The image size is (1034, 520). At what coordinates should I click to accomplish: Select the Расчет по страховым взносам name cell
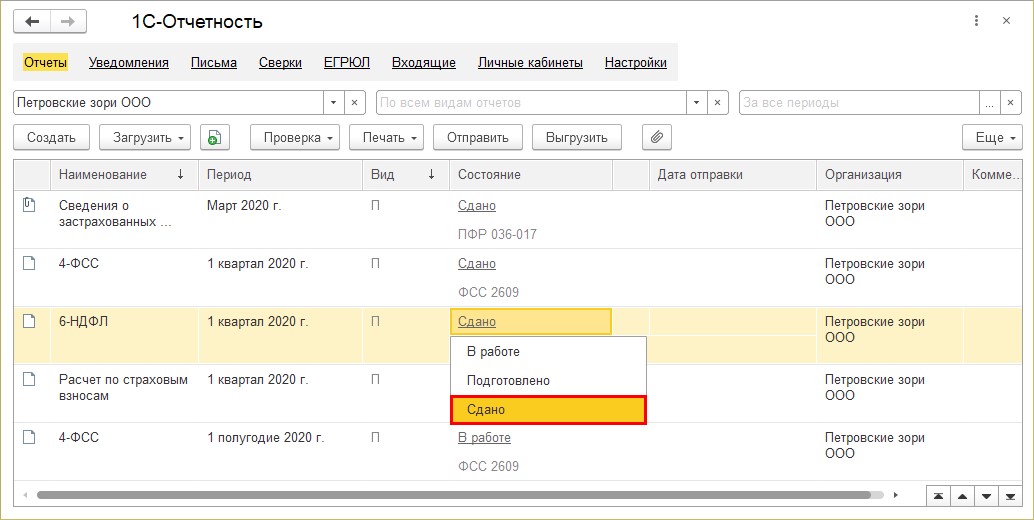click(125, 393)
